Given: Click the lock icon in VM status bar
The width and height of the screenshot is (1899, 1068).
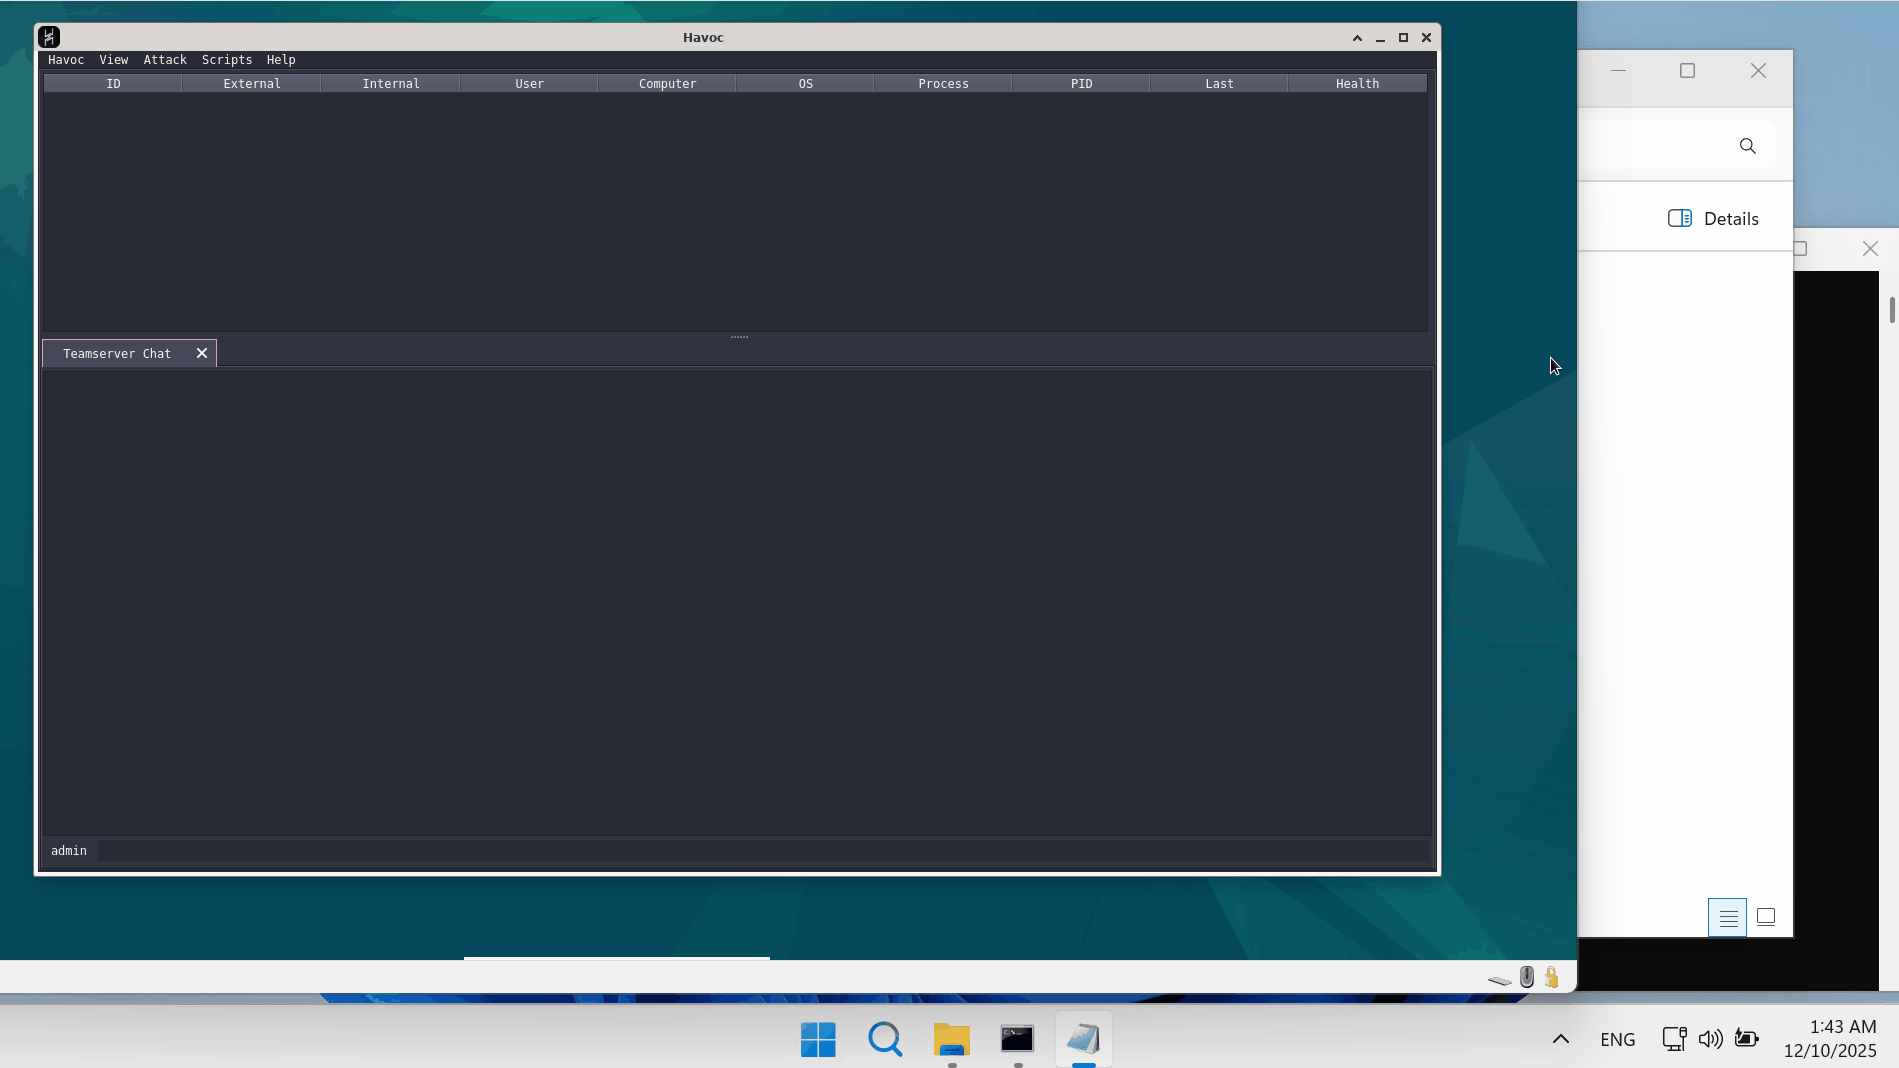Looking at the screenshot, I should click(x=1552, y=977).
